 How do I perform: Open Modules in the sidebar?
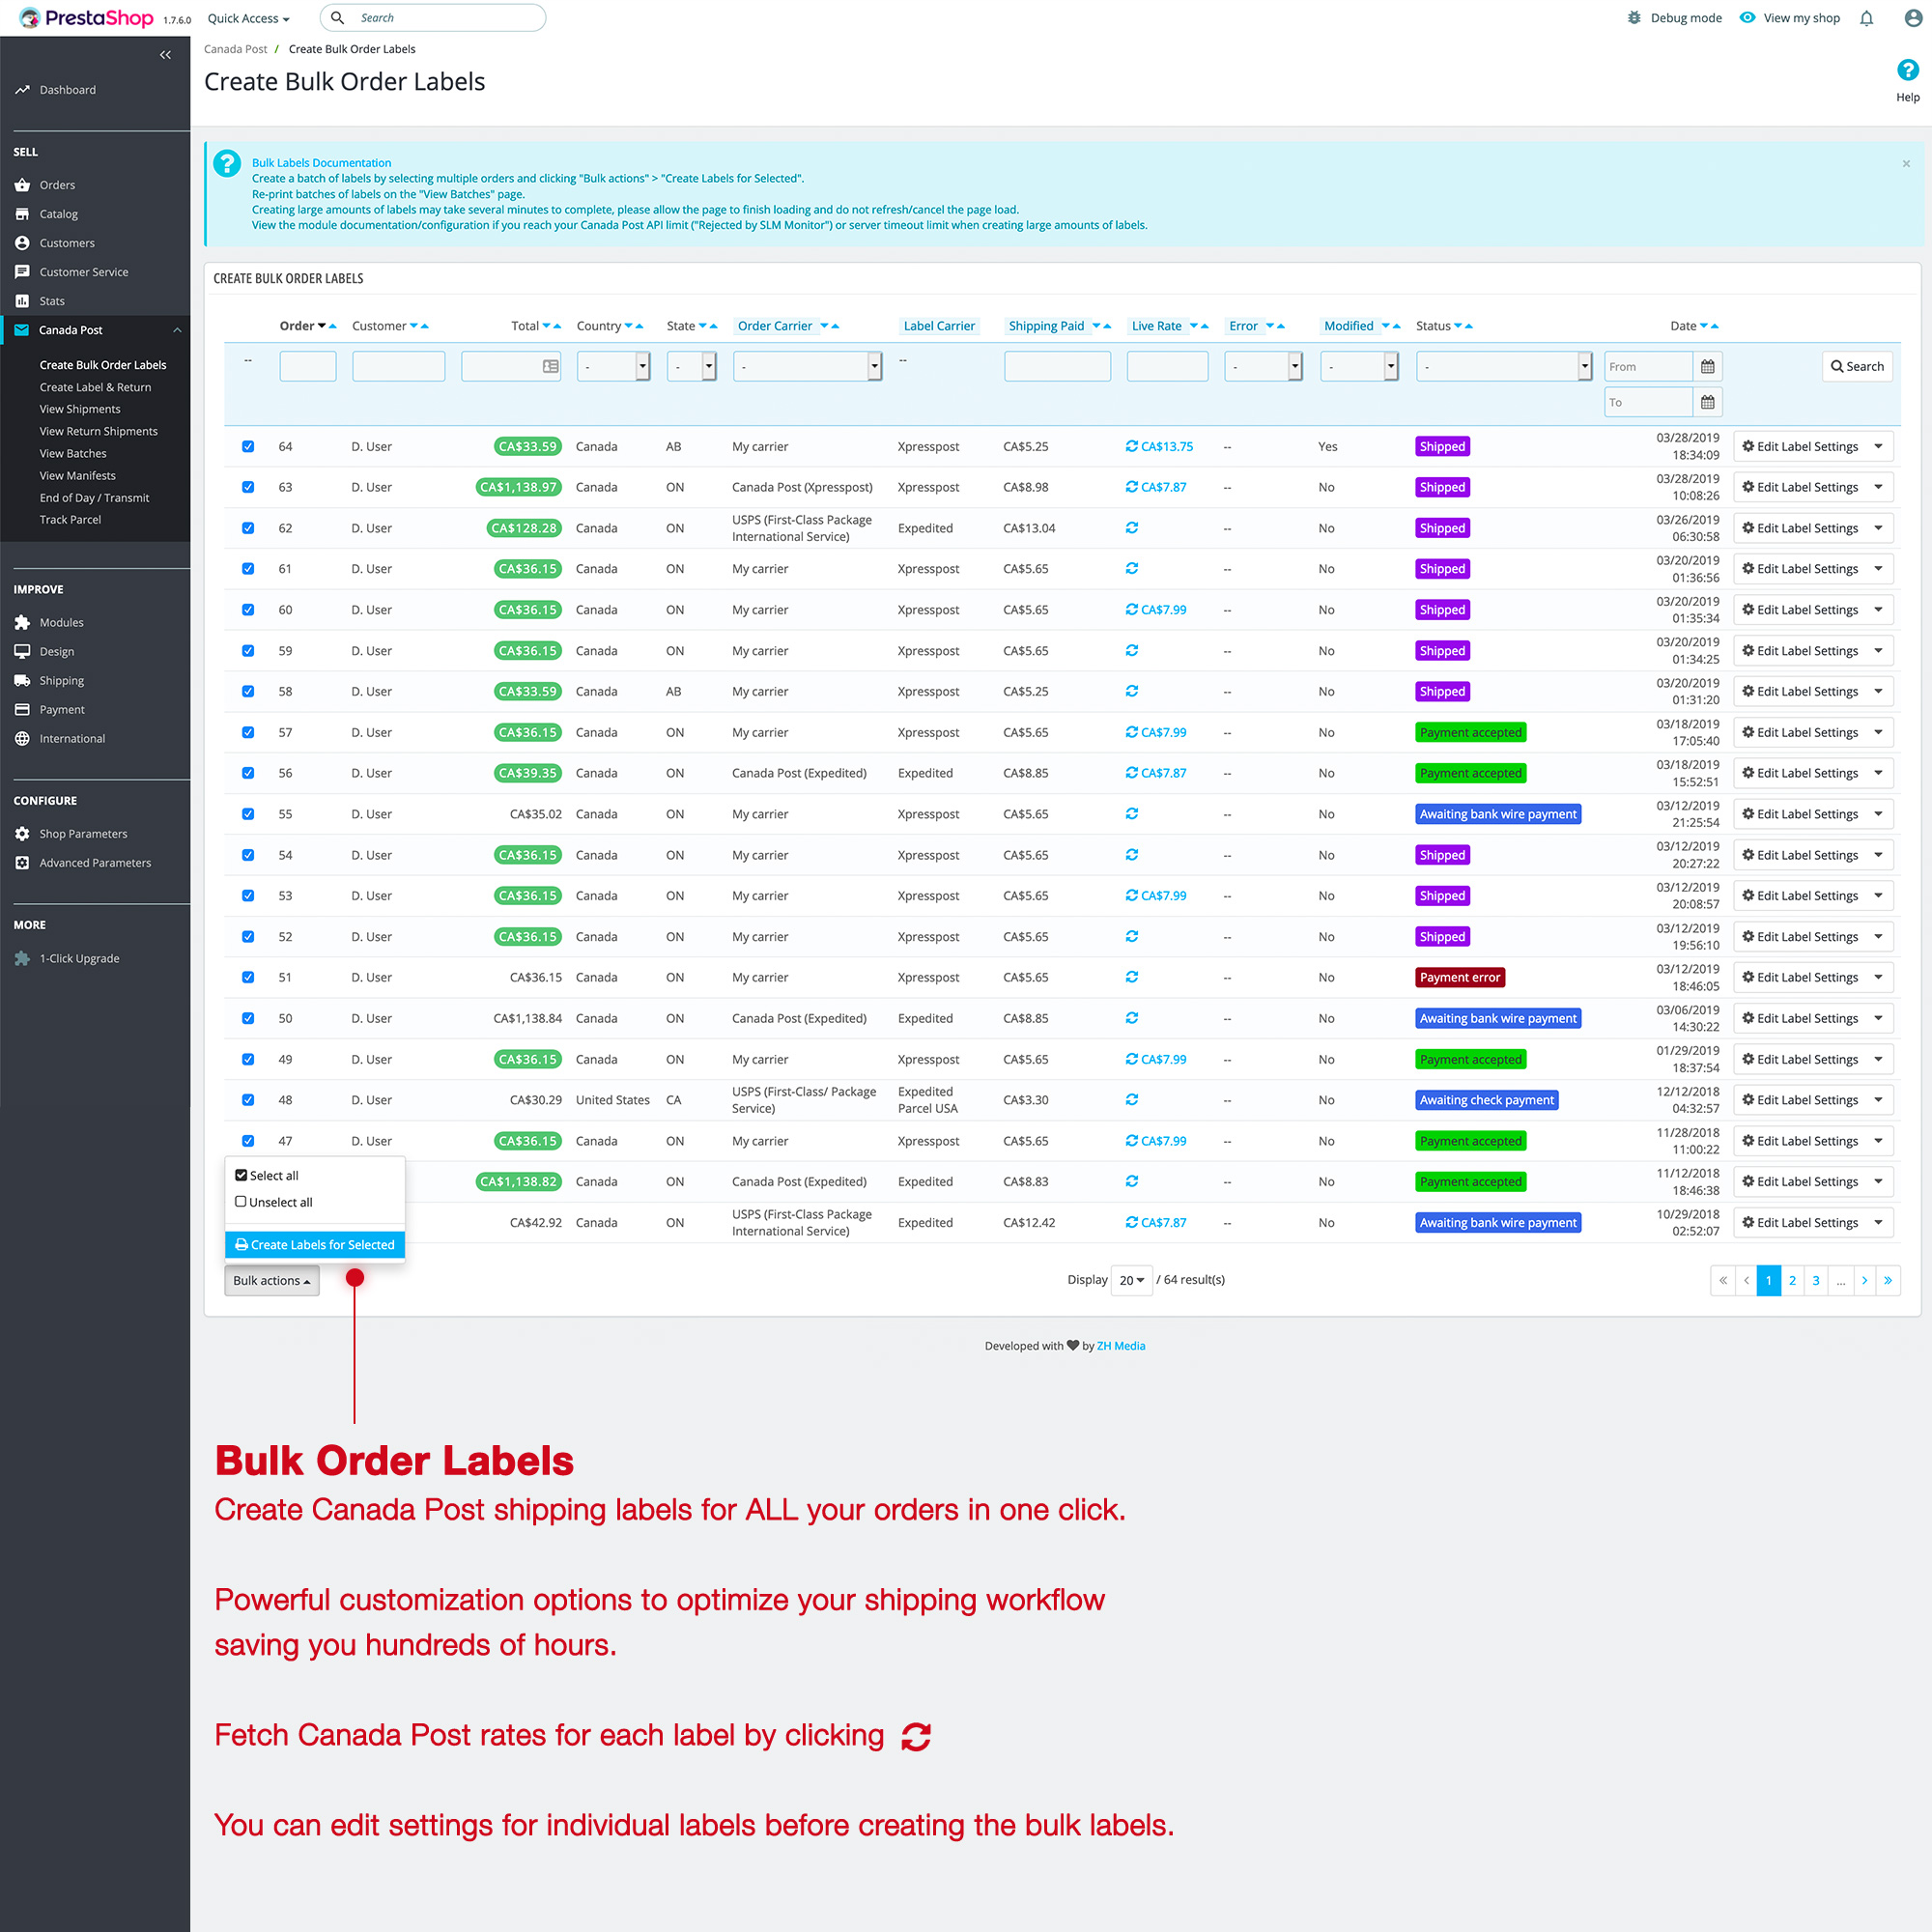click(61, 622)
